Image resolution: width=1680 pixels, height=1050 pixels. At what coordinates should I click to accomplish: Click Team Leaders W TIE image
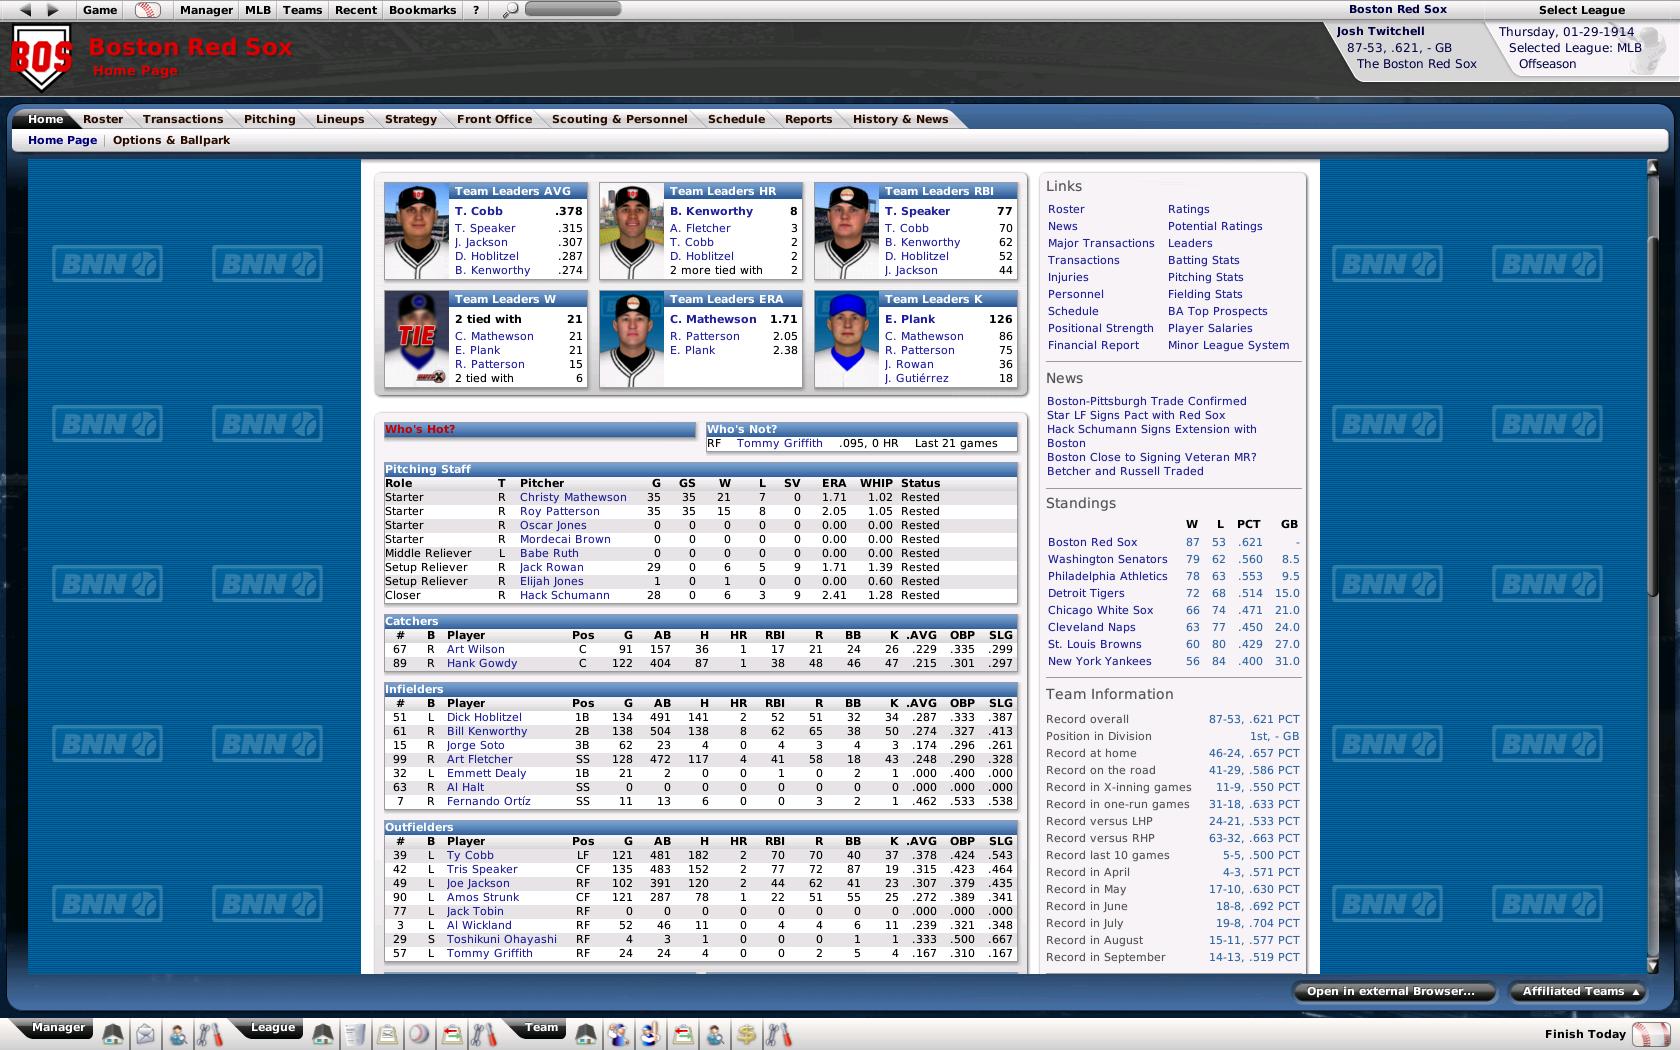coord(417,339)
